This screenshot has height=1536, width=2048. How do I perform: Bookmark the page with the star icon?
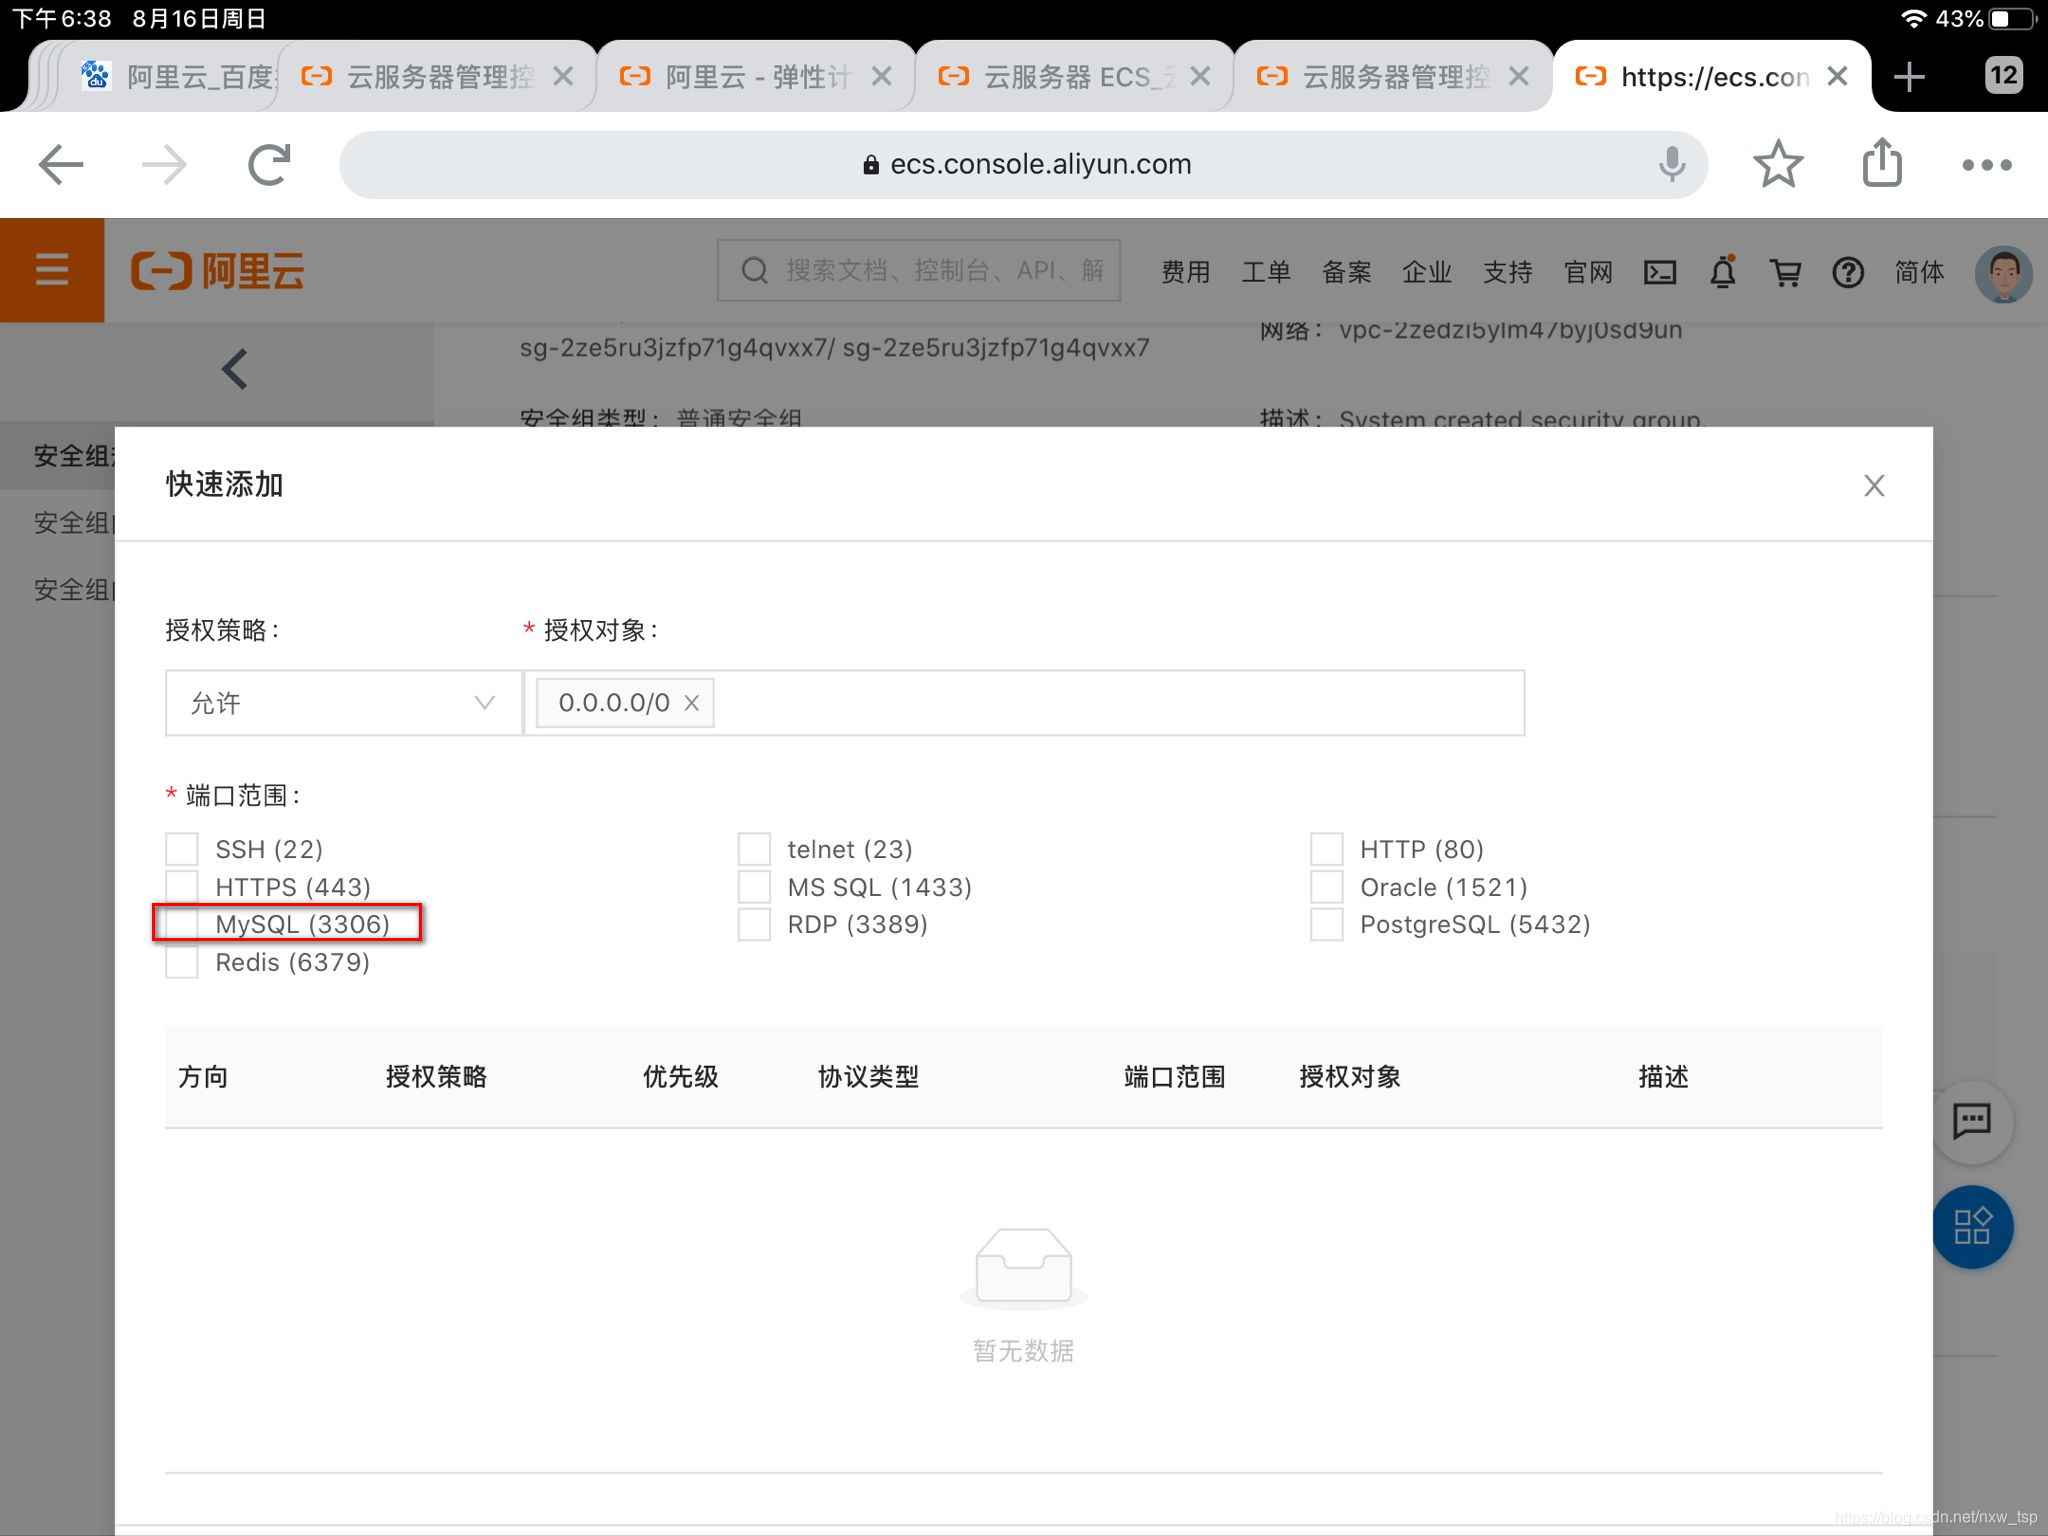(1778, 164)
